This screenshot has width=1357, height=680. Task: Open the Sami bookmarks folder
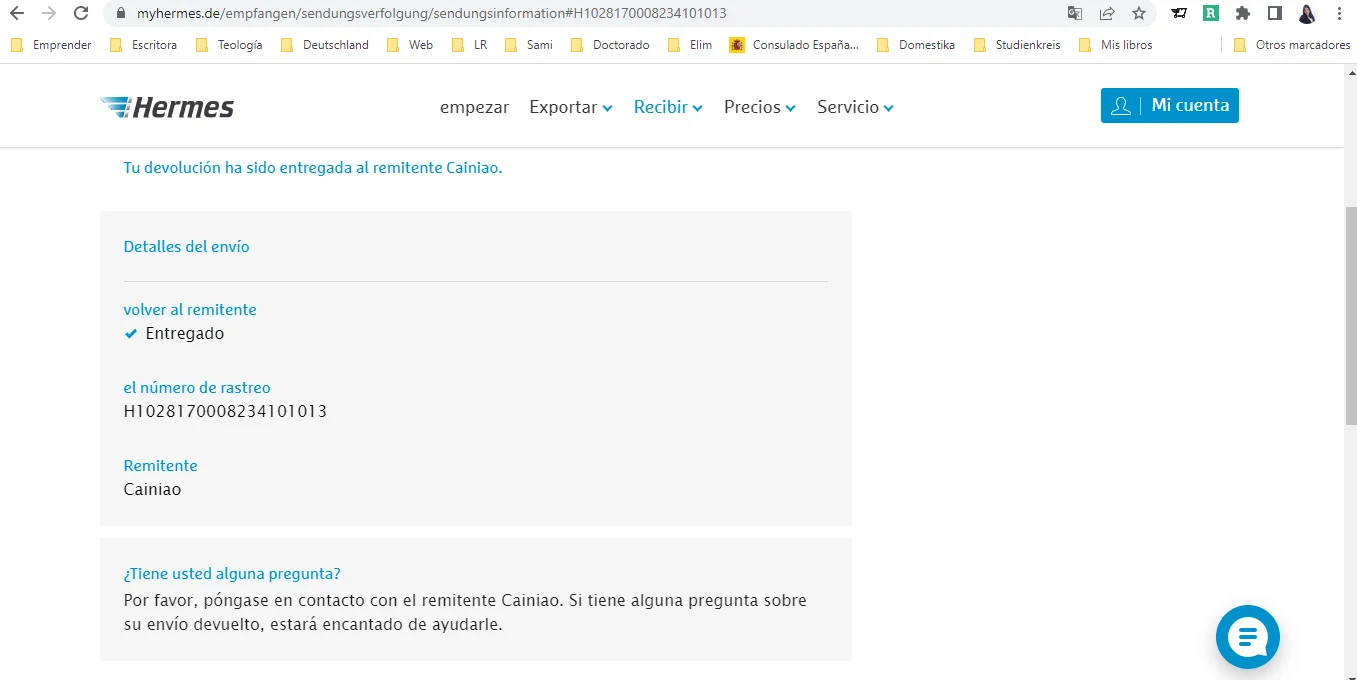coord(529,45)
